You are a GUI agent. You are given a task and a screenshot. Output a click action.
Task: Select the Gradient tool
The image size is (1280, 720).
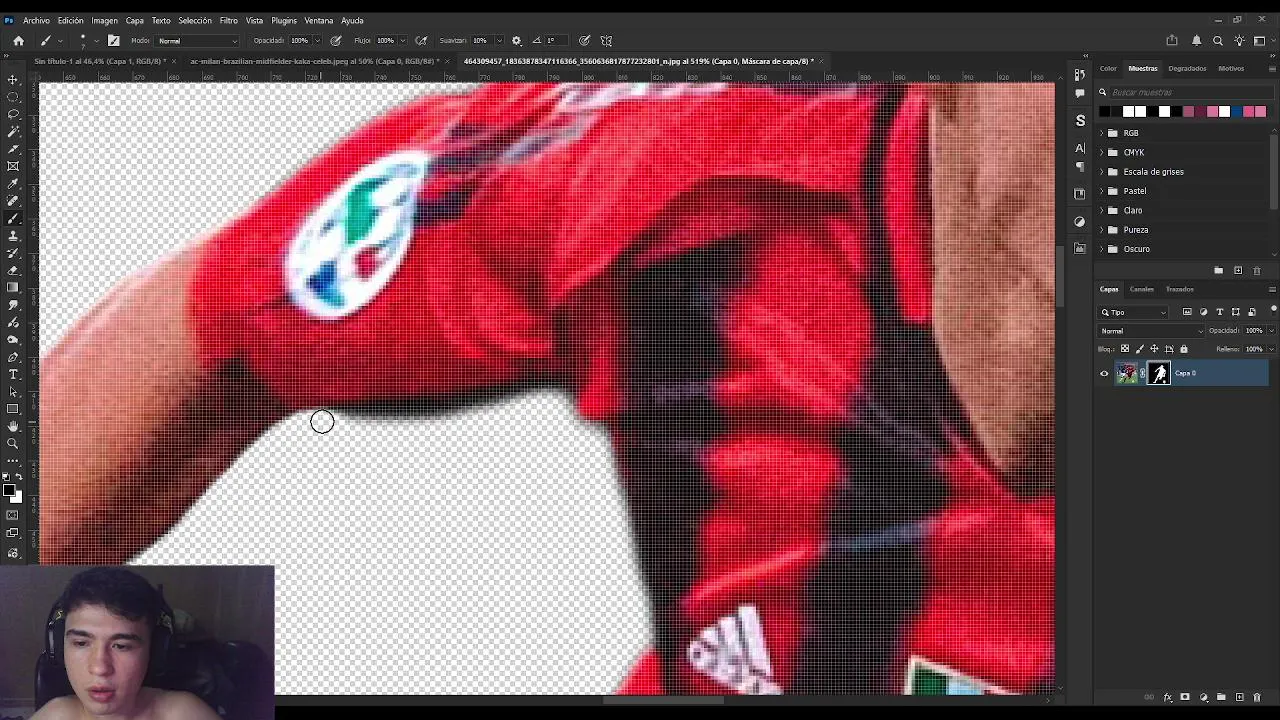pyautogui.click(x=13, y=288)
